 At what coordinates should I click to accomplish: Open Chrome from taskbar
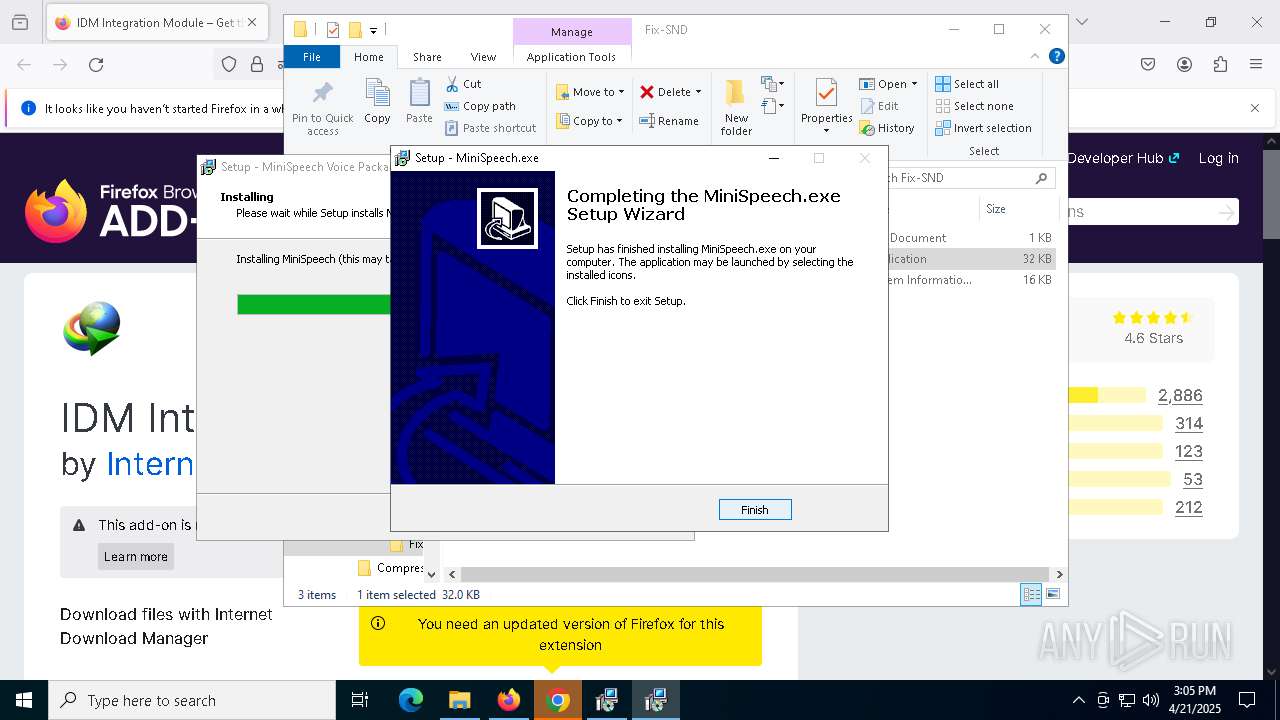point(558,700)
